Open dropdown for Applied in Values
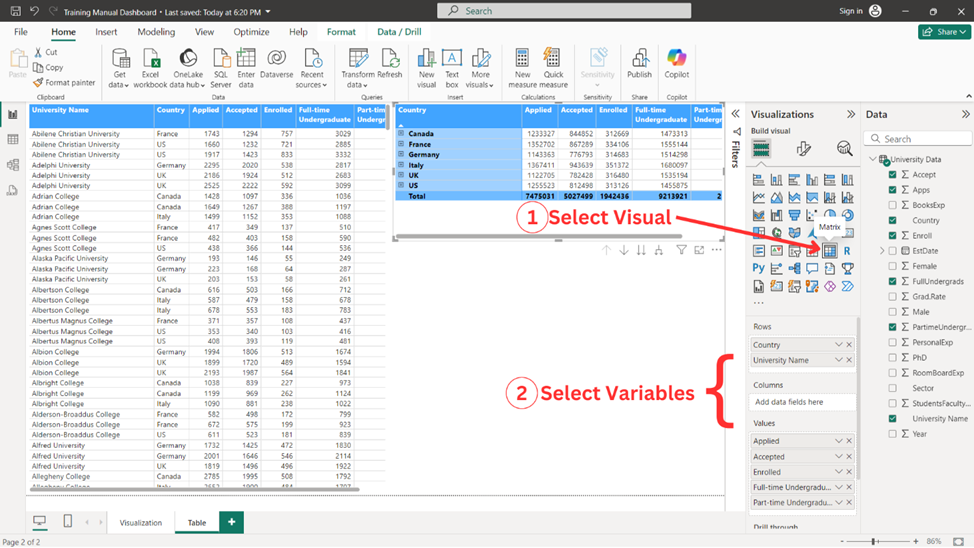Viewport: 974px width, 548px height. click(x=839, y=441)
